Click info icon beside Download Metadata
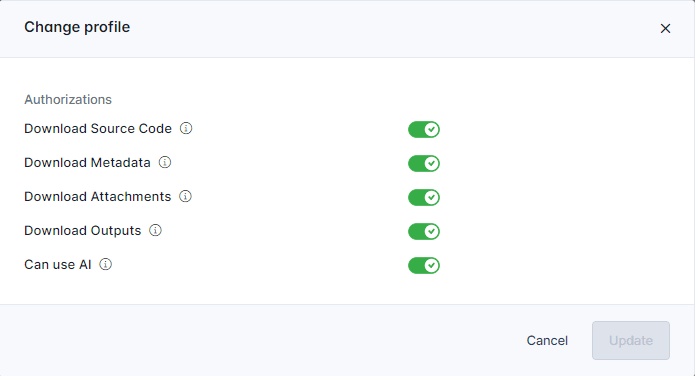Screen dimensions: 695x376 [x=165, y=162]
